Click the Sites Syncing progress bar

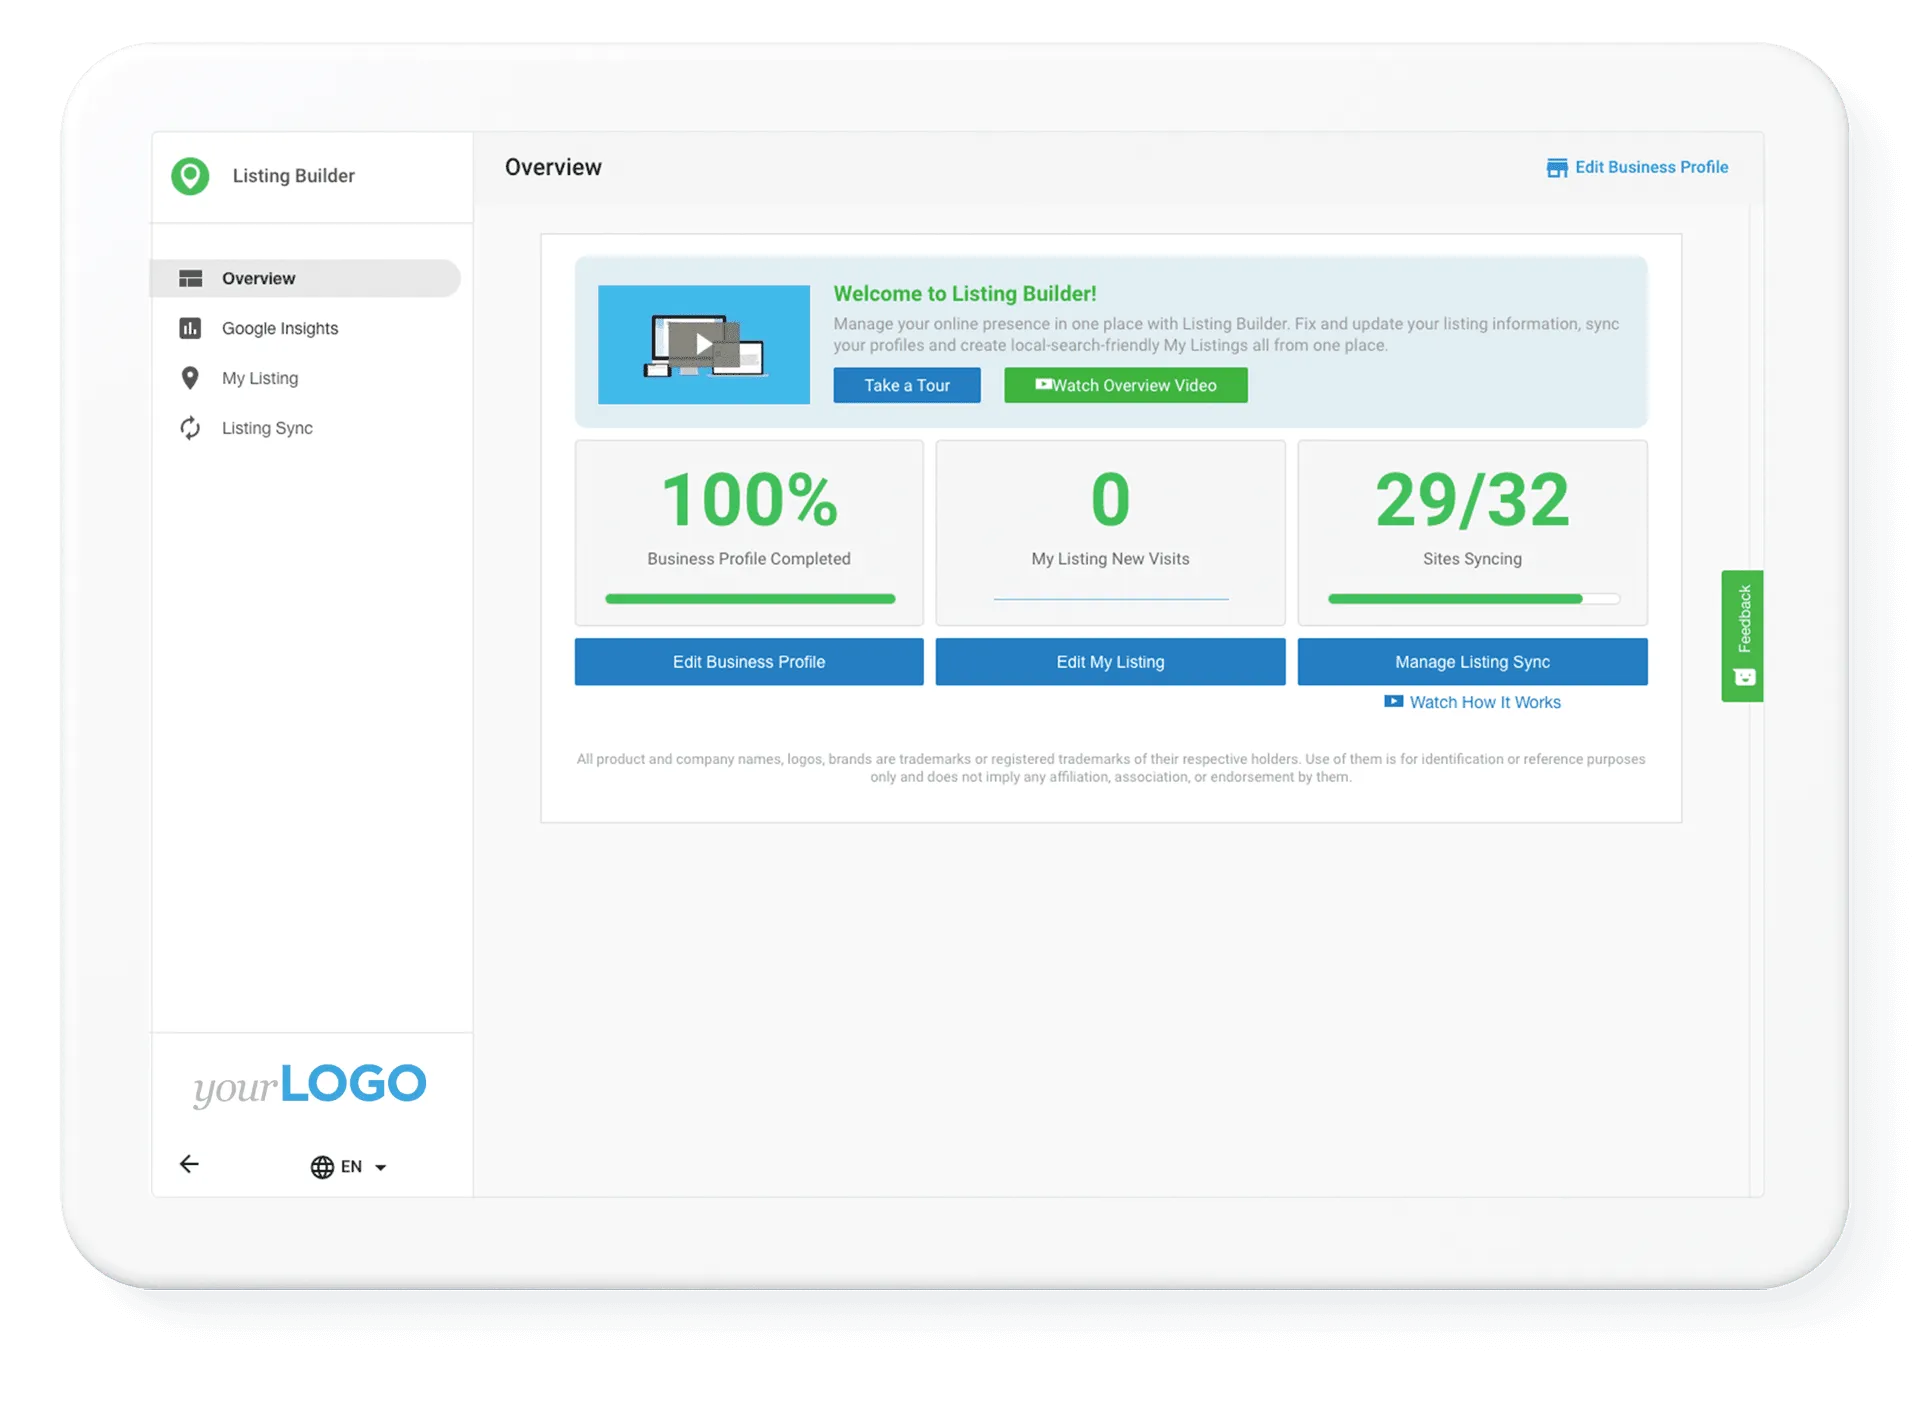(x=1472, y=599)
